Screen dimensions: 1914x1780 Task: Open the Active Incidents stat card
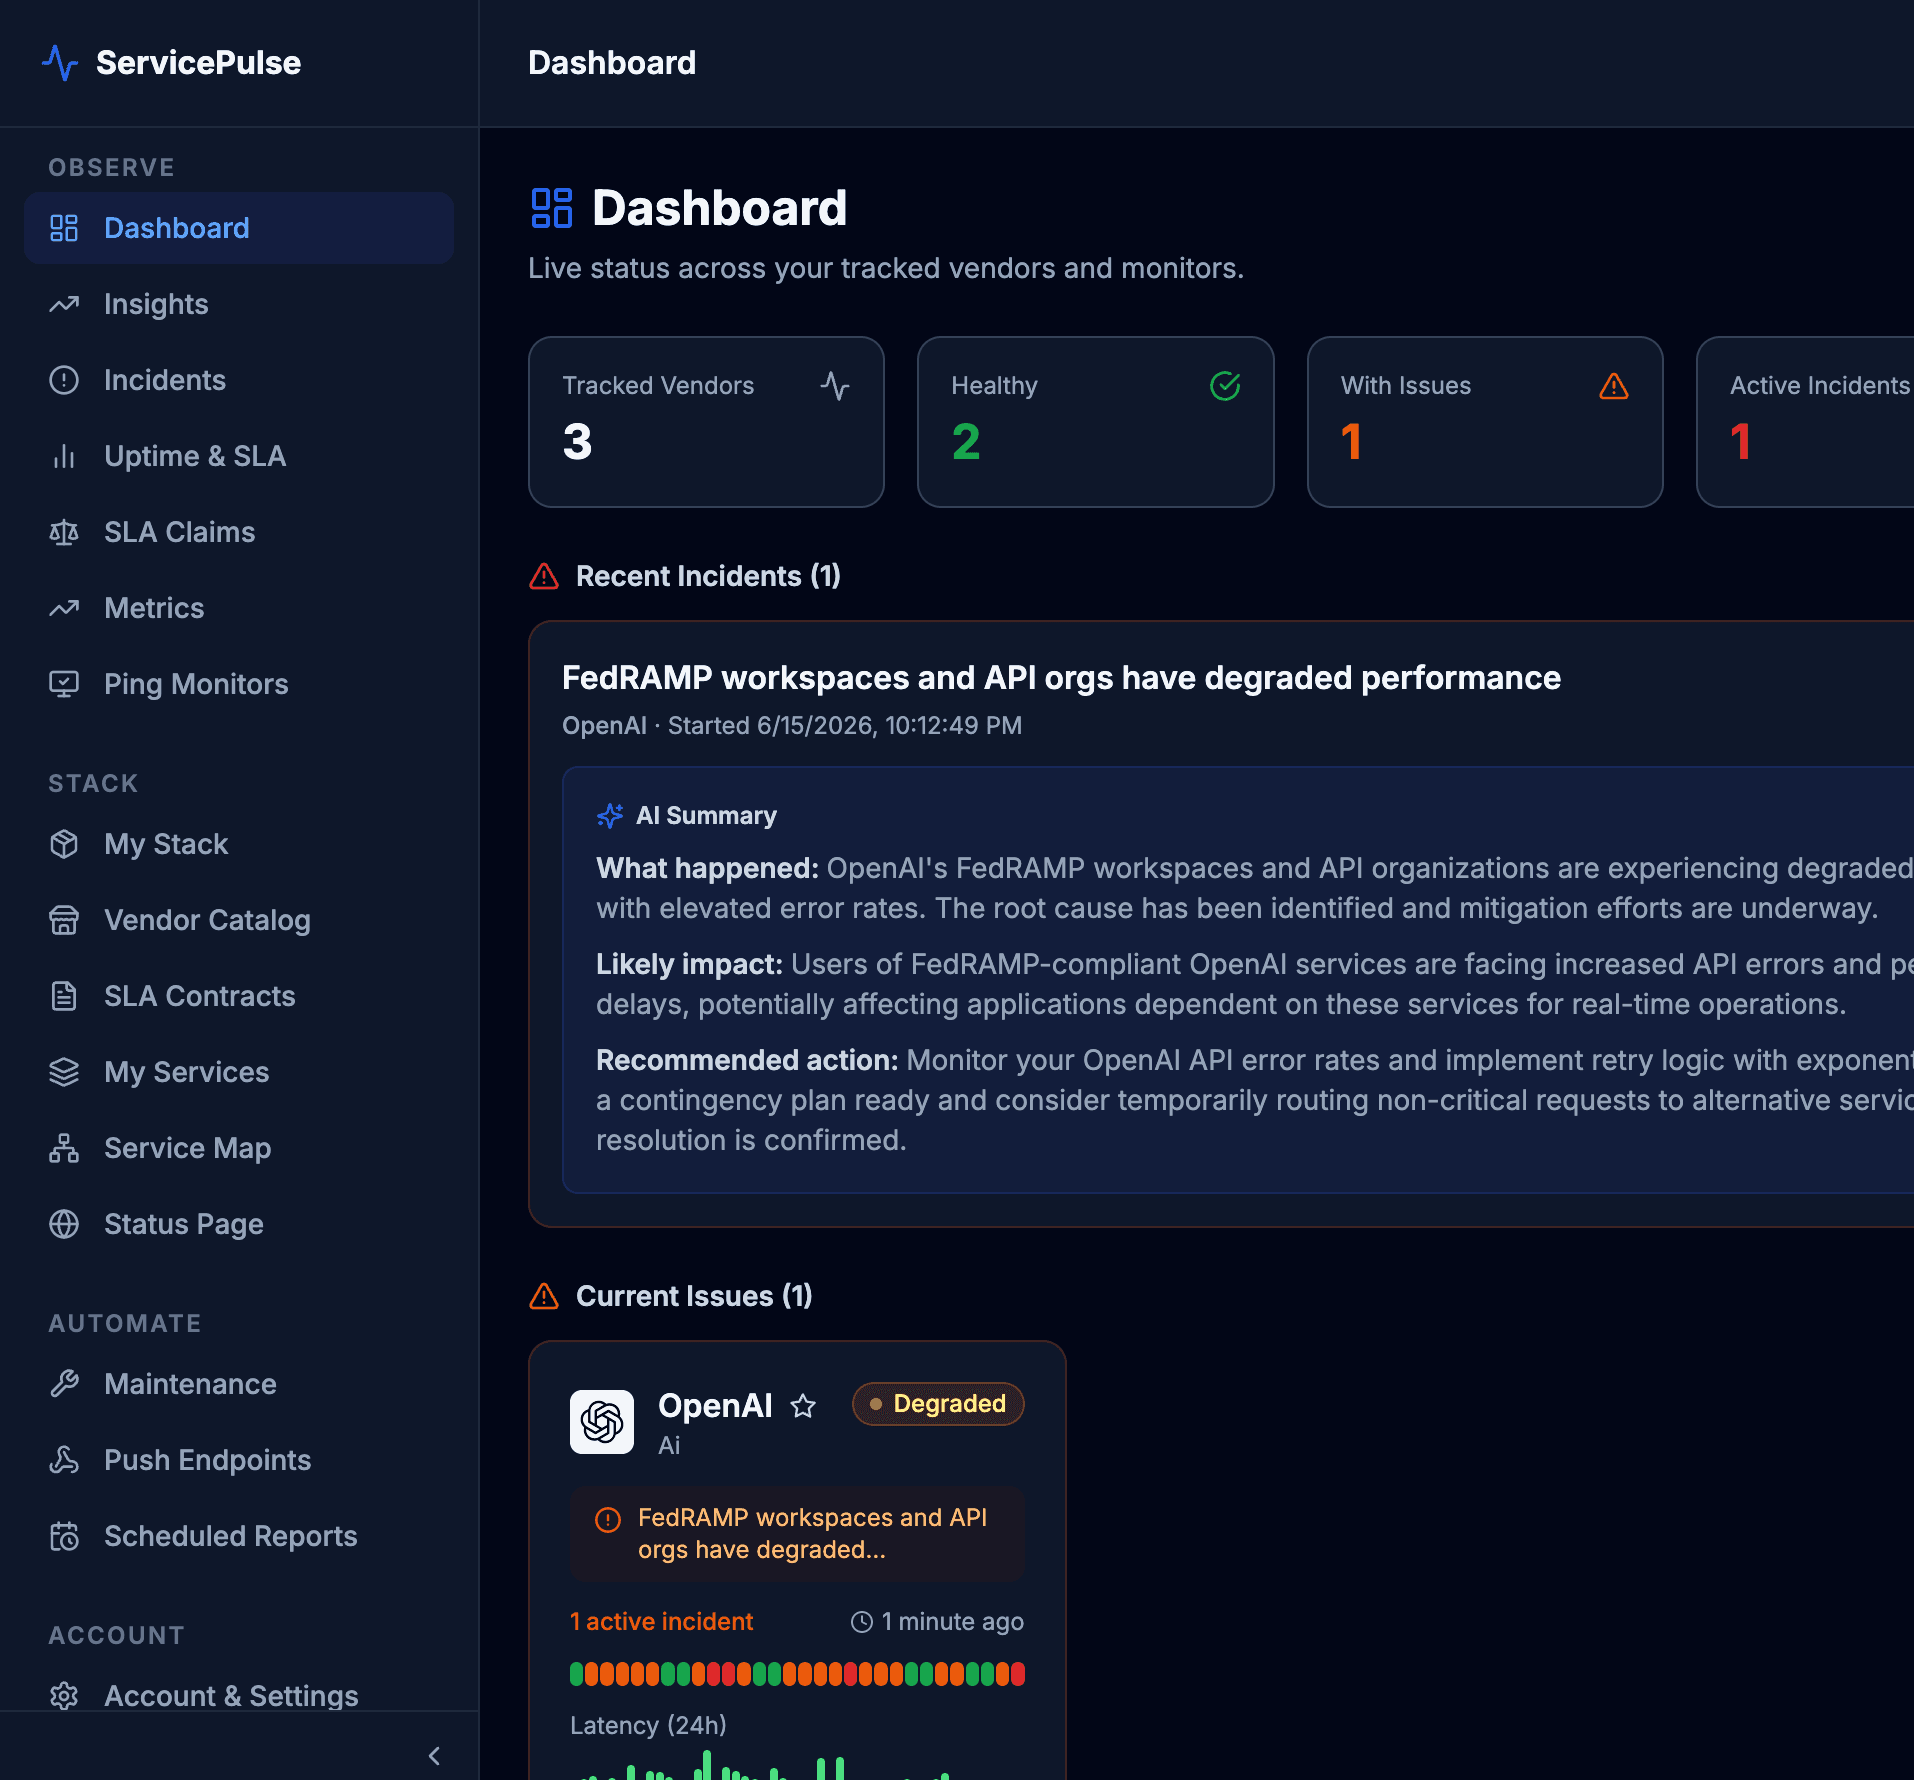click(1805, 422)
